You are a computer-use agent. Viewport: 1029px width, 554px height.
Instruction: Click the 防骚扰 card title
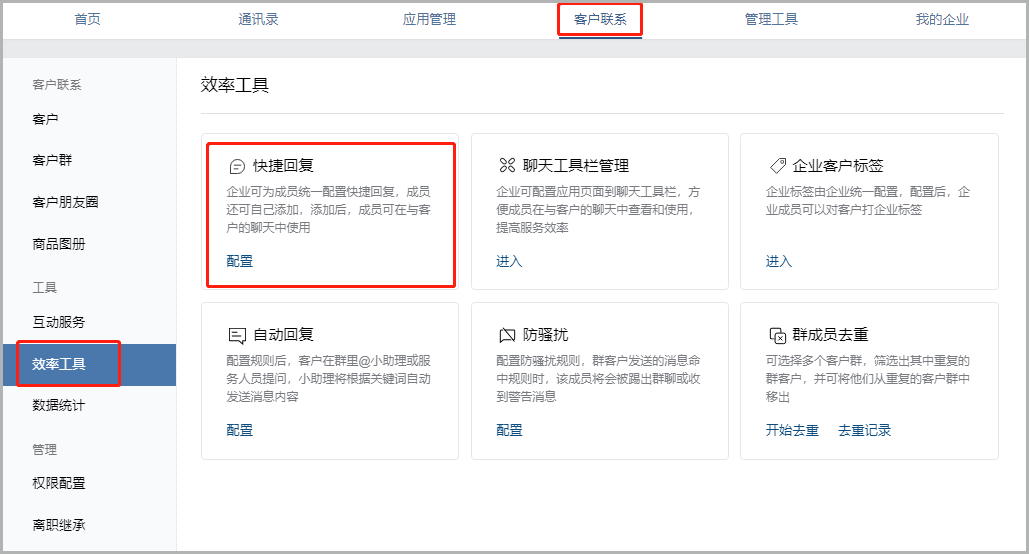tap(546, 335)
